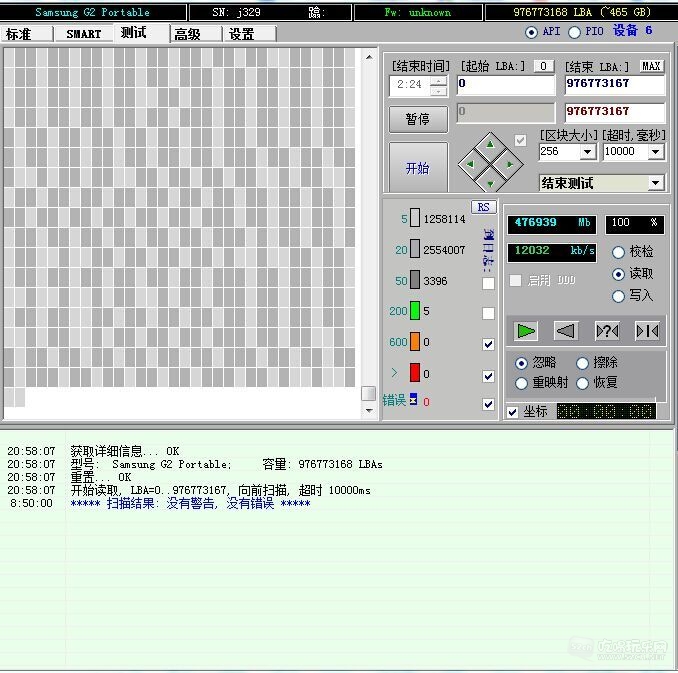Open the 结束测试 end action dropdown
Image resolution: width=678 pixels, height=673 pixels.
coord(656,183)
